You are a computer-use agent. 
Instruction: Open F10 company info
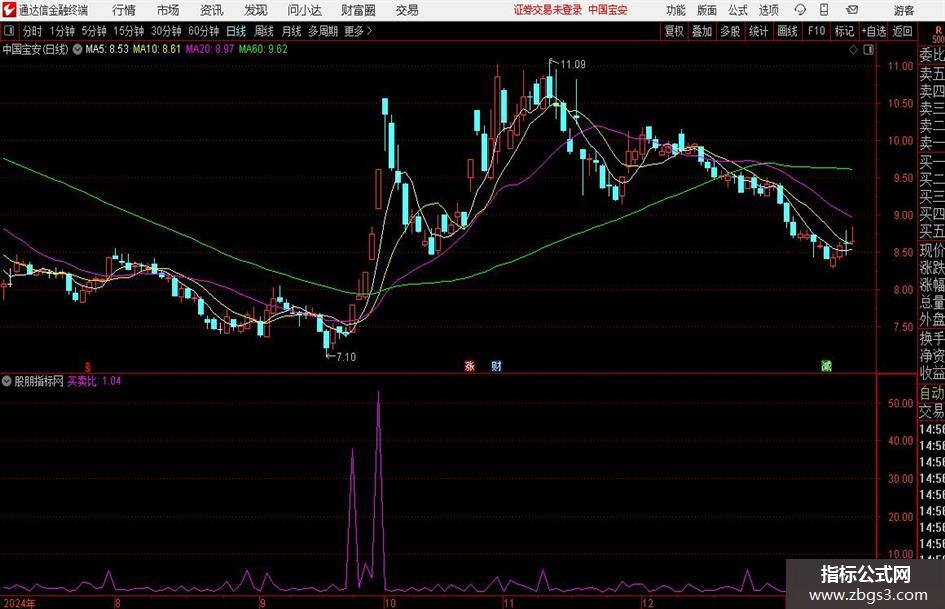point(817,31)
